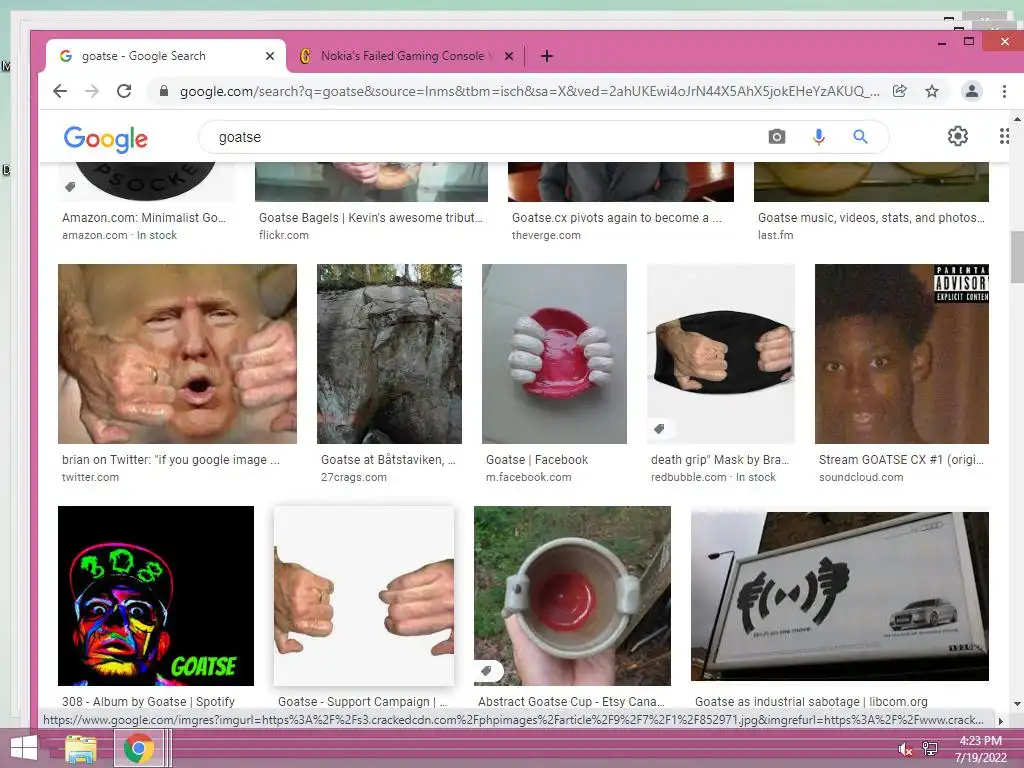Click the page vertical scrollbar thumb
1024x768 pixels.
1017,257
